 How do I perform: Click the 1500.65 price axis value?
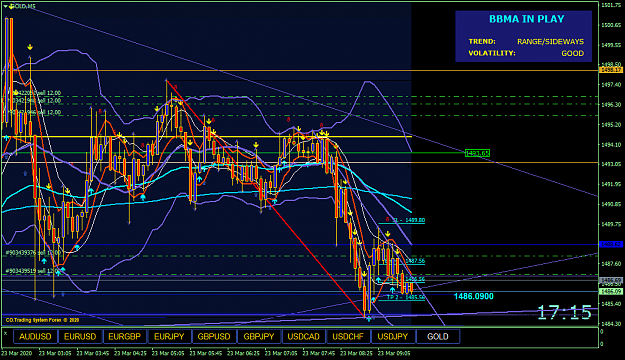611,25
